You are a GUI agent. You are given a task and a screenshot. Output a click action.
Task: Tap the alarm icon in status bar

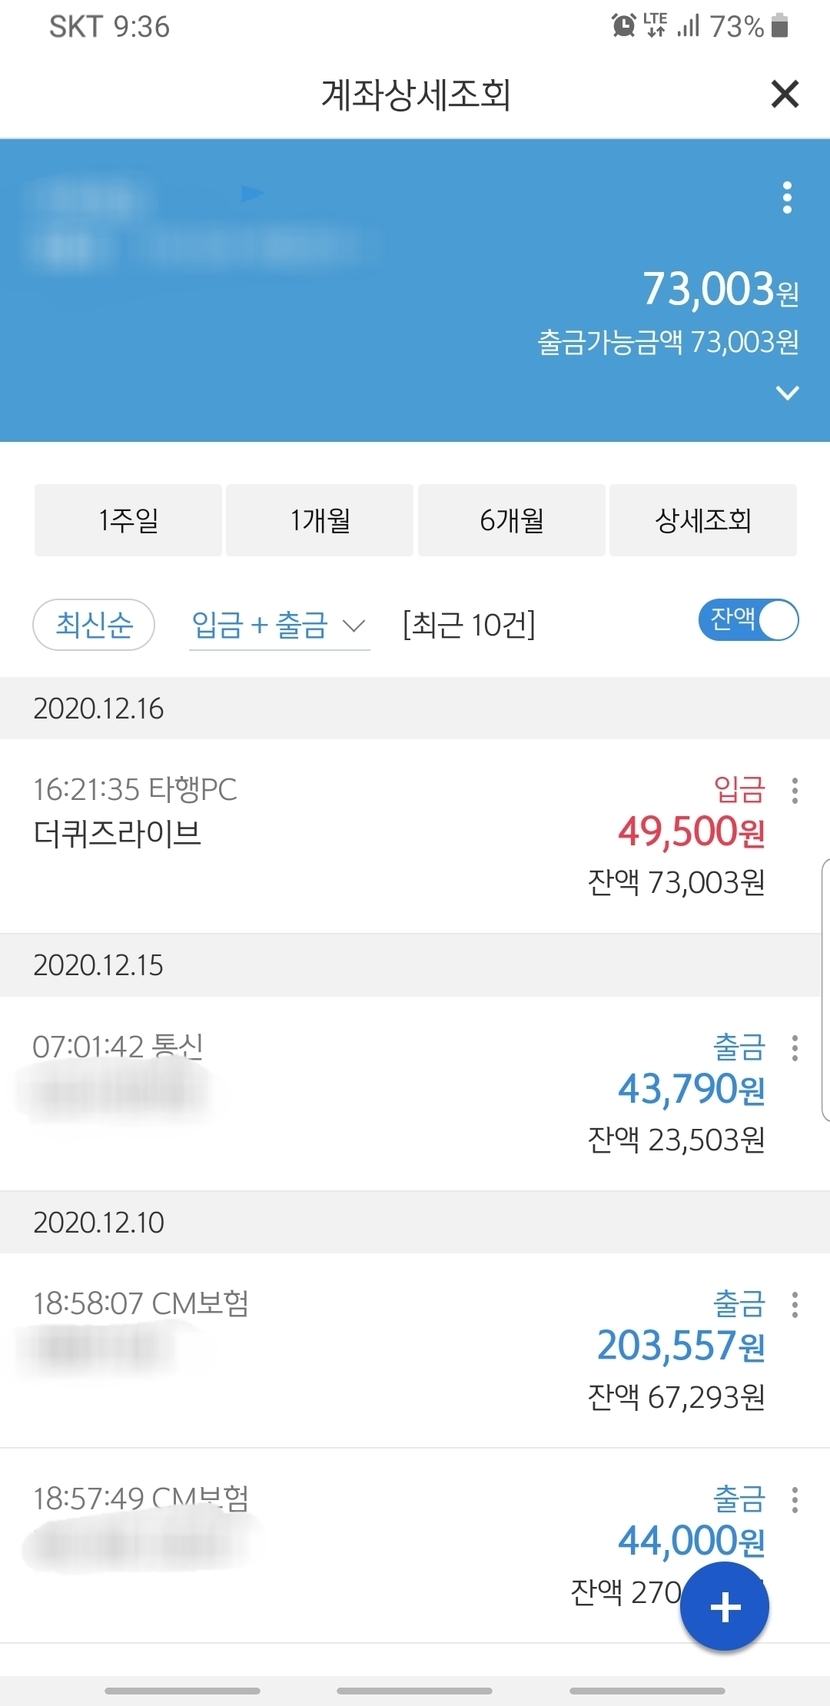623,25
